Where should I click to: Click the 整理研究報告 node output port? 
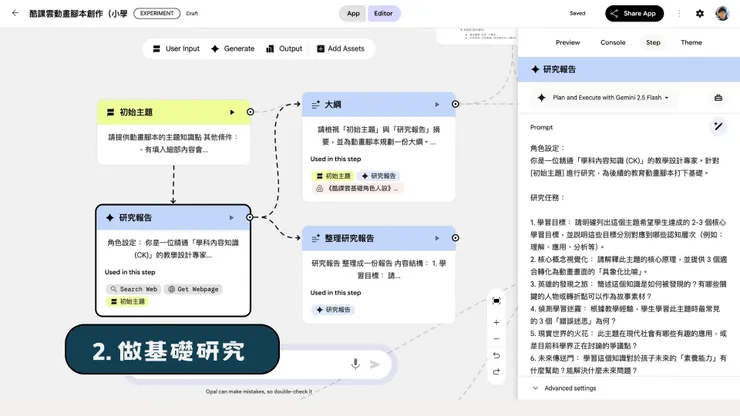(455, 238)
